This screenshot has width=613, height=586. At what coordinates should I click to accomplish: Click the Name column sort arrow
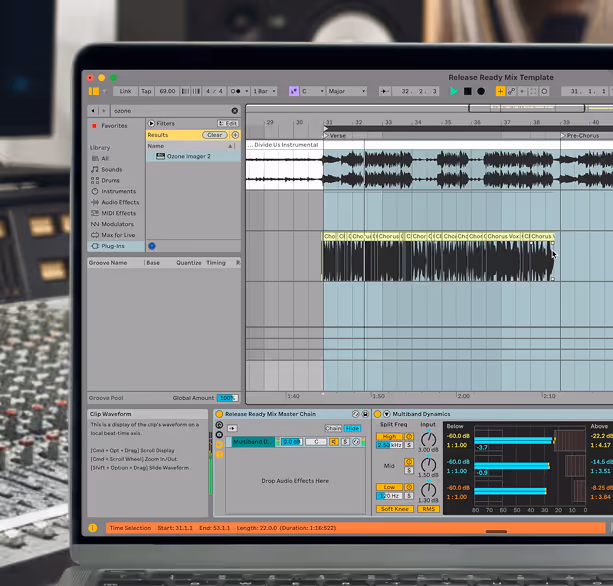click(x=230, y=146)
